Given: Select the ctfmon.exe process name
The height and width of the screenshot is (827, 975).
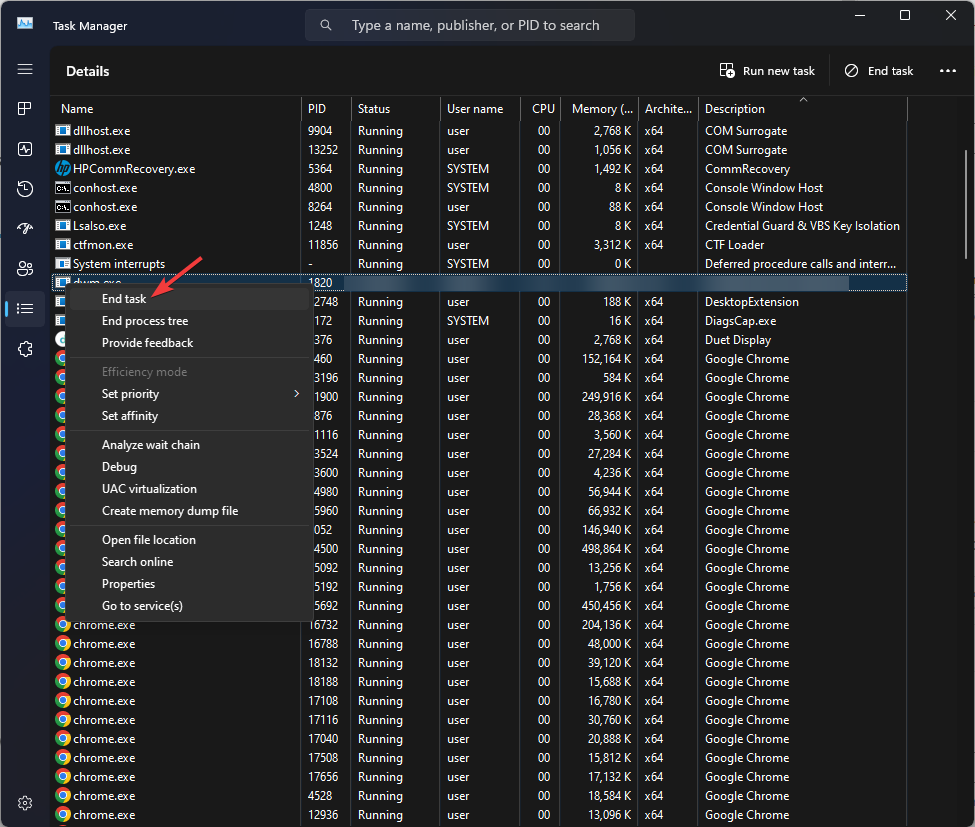Looking at the screenshot, I should [x=103, y=245].
